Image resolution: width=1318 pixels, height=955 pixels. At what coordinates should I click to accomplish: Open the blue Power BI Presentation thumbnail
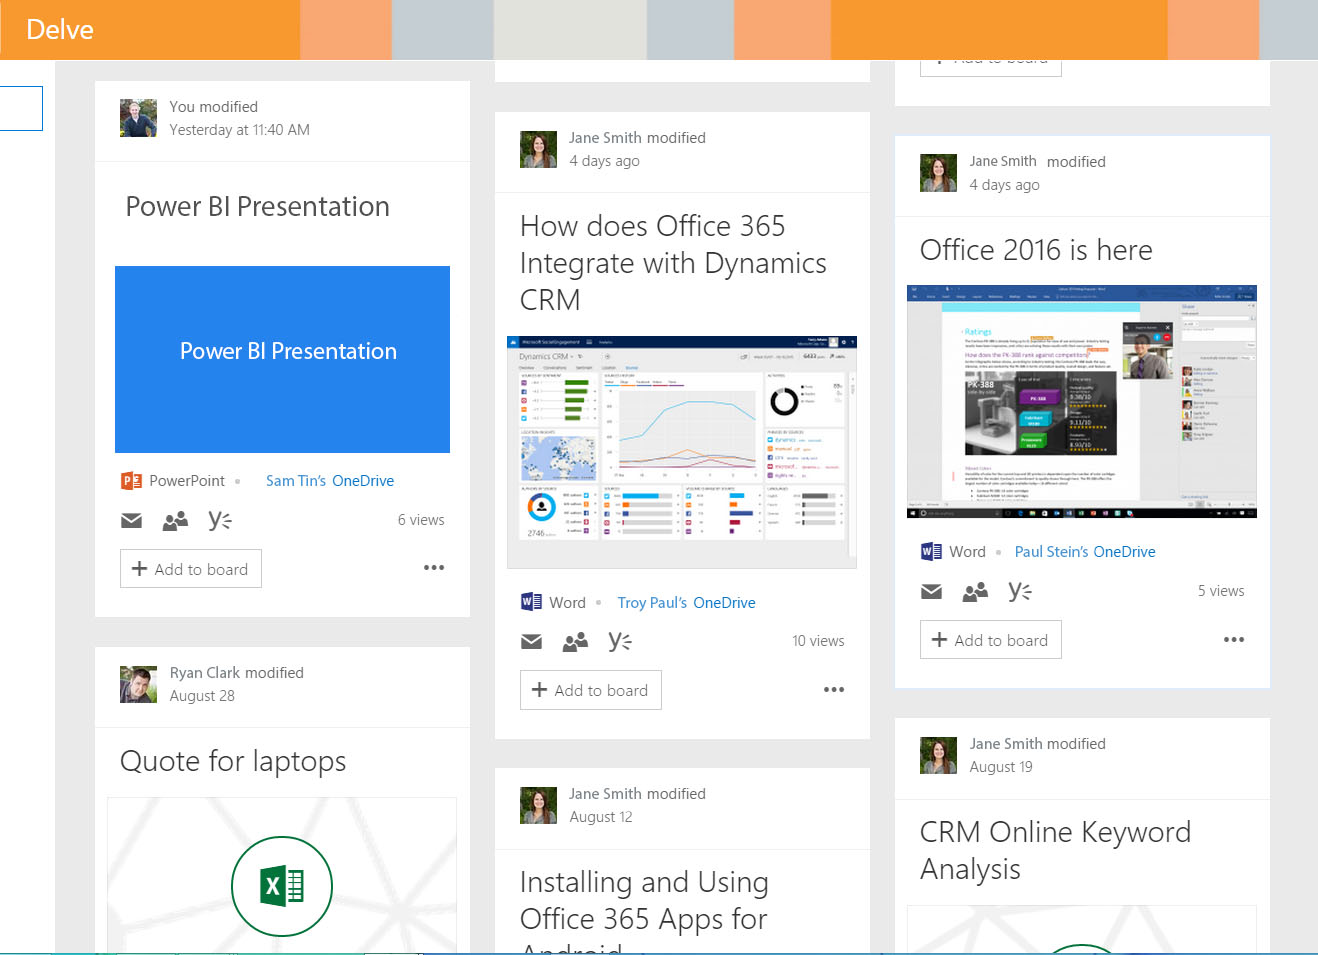pyautogui.click(x=282, y=359)
